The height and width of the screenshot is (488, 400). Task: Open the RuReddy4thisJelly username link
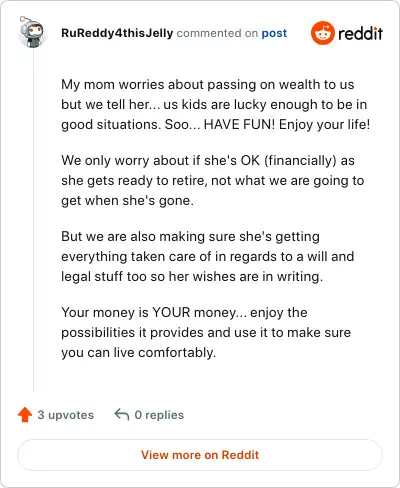(117, 33)
